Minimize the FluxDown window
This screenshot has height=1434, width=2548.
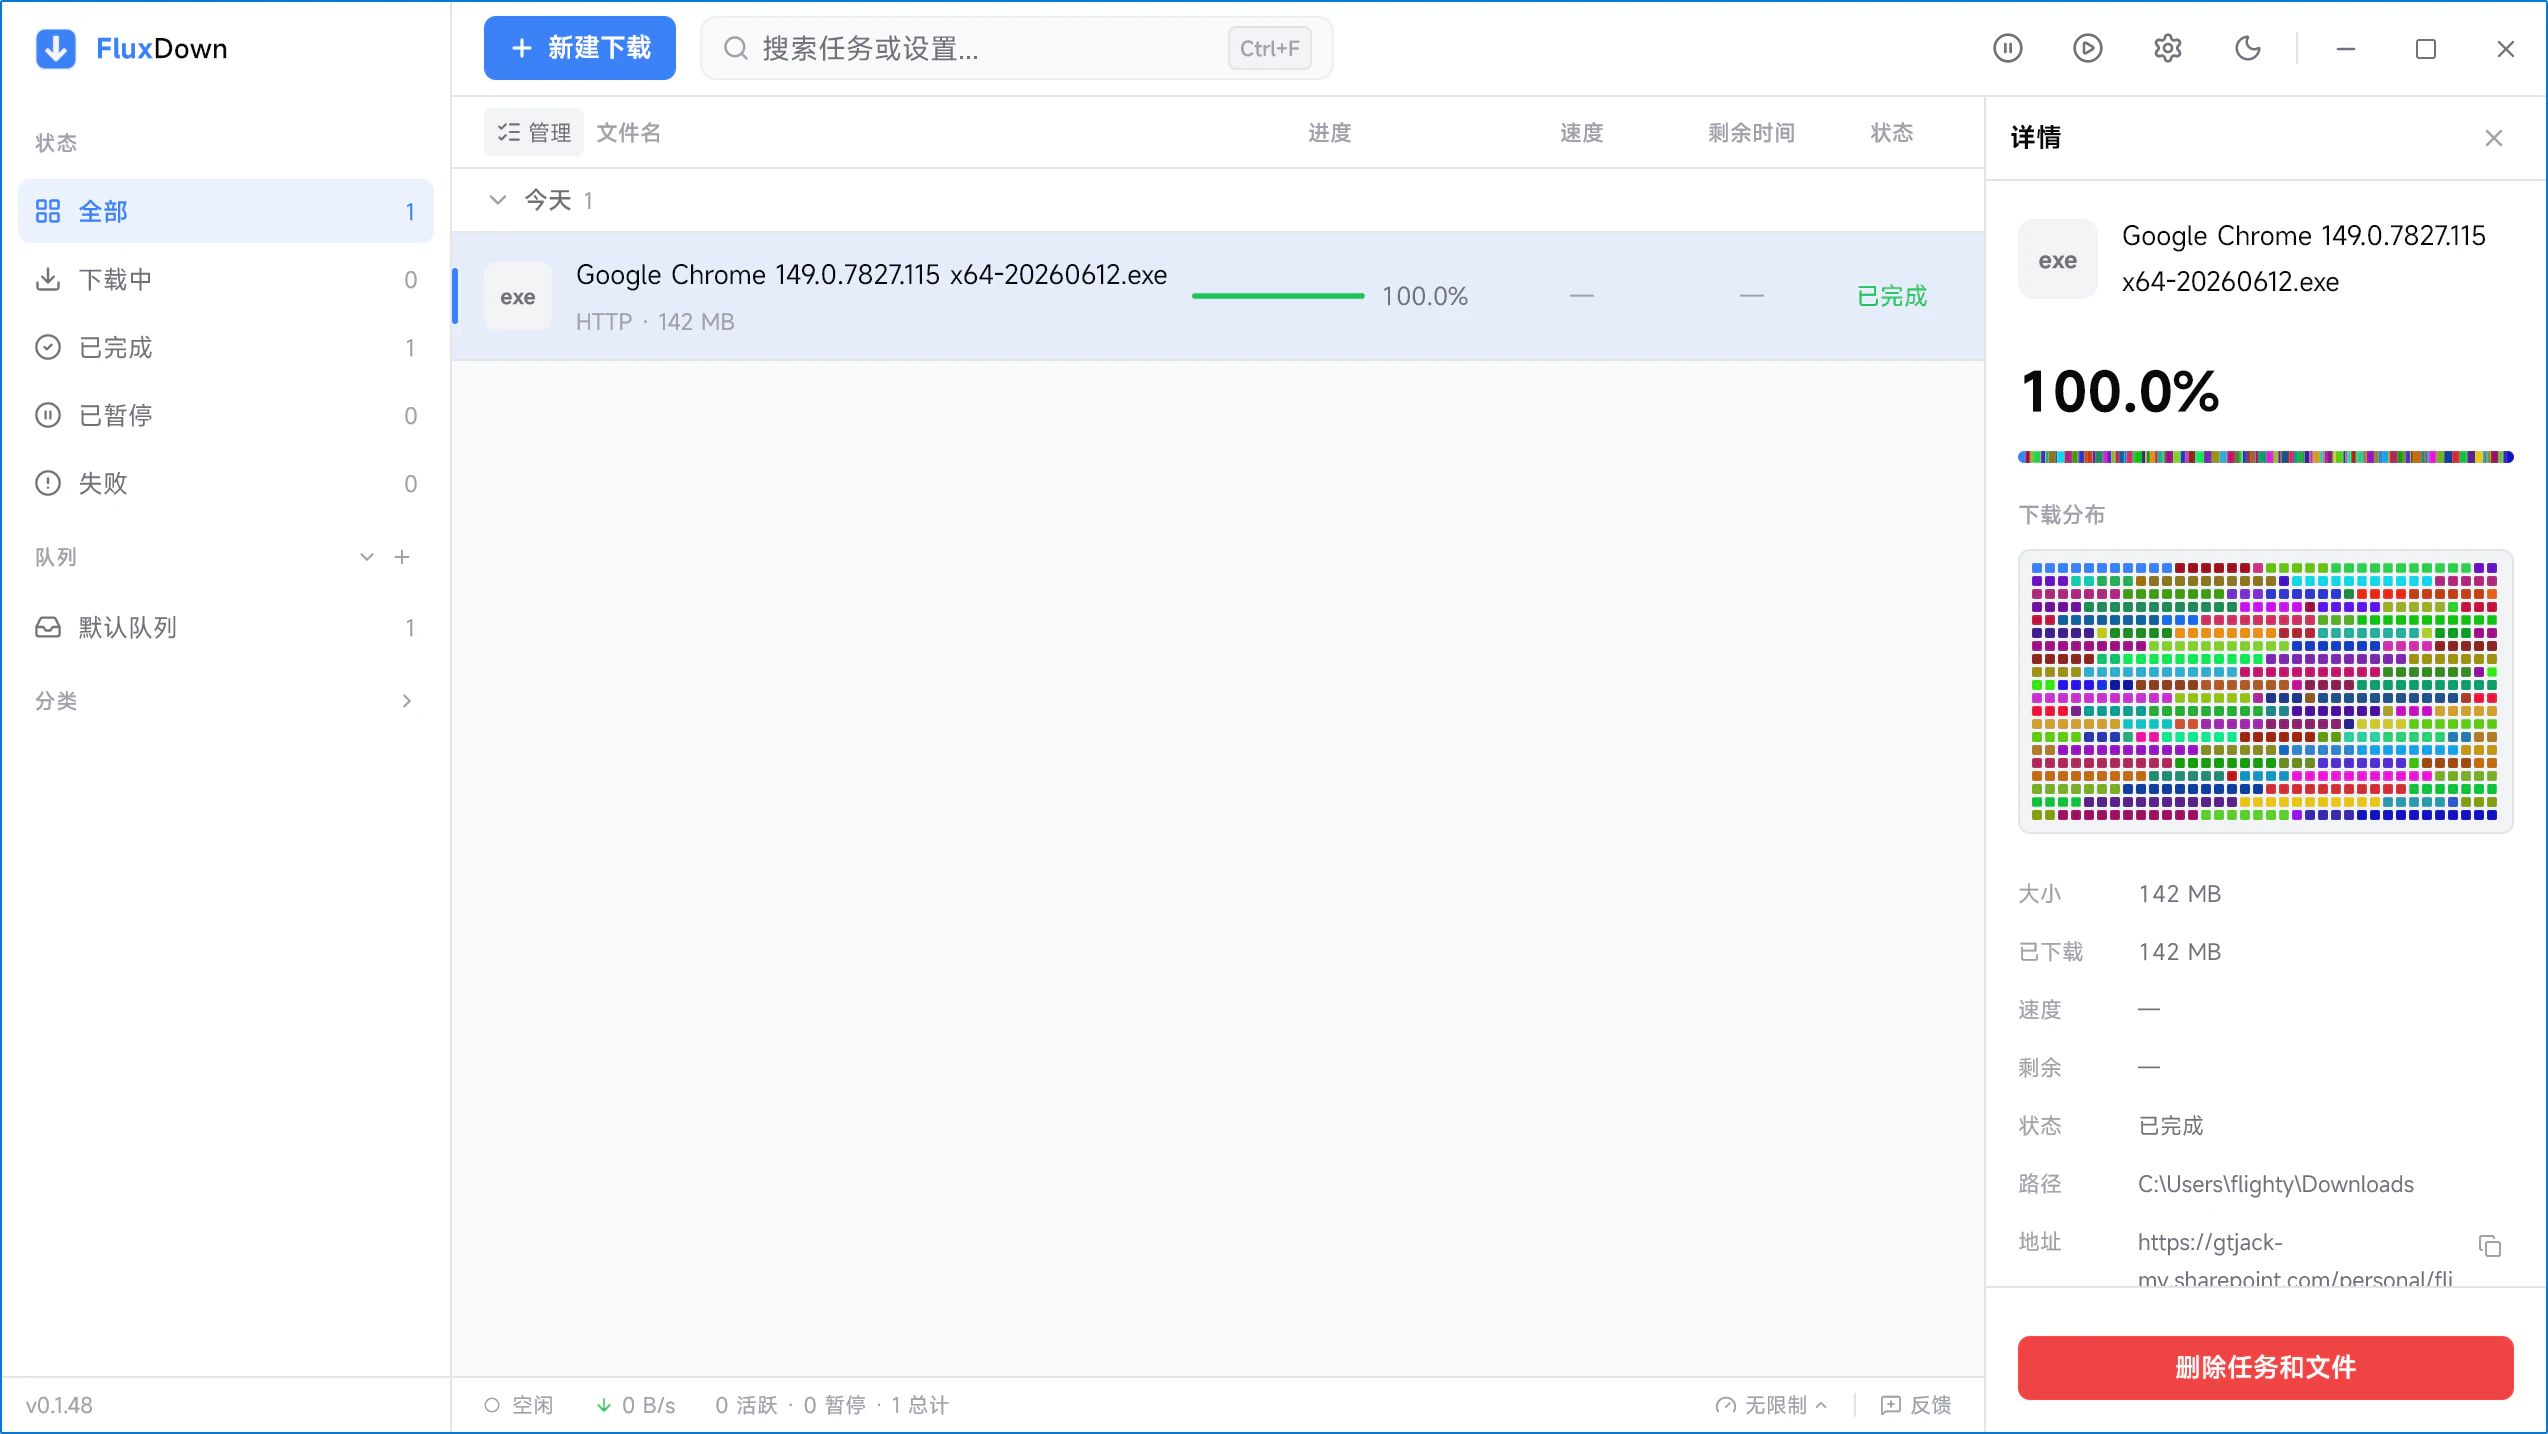2346,48
